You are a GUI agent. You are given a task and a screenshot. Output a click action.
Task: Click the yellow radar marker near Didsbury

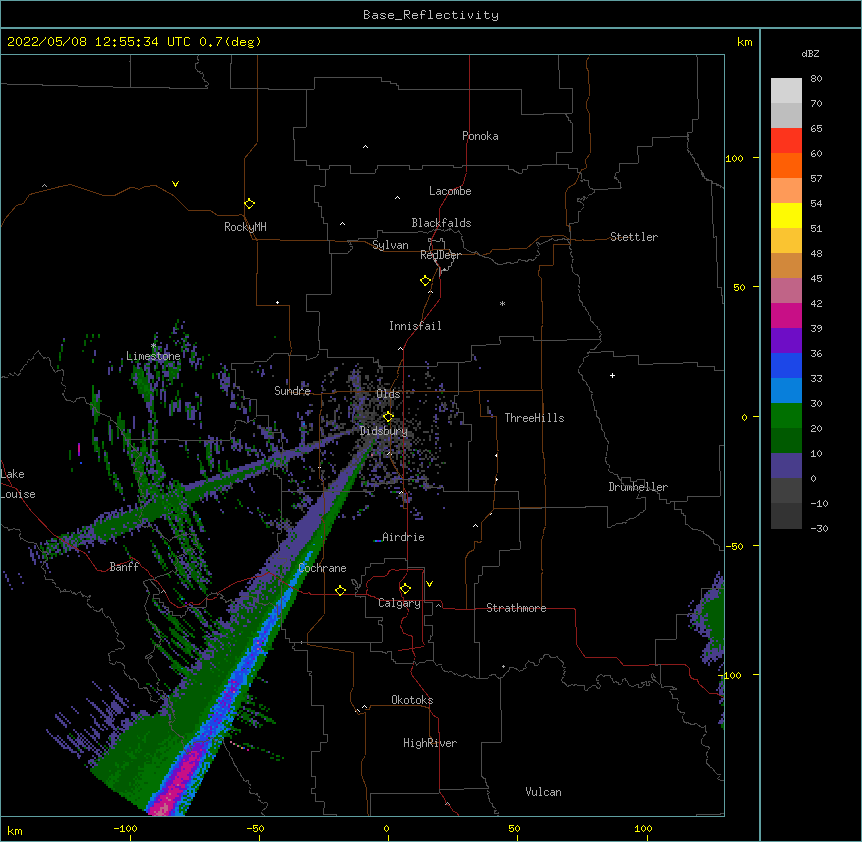pos(389,416)
